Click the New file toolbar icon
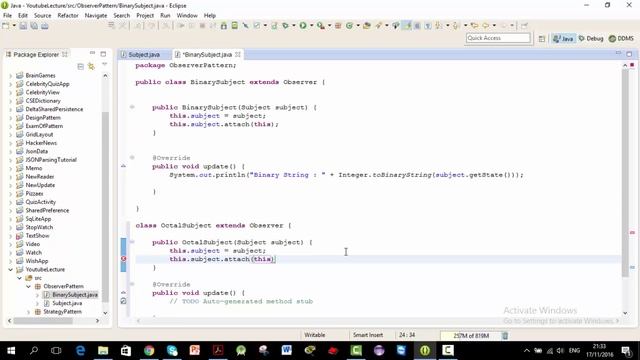This screenshot has width=640, height=360. (6, 26)
